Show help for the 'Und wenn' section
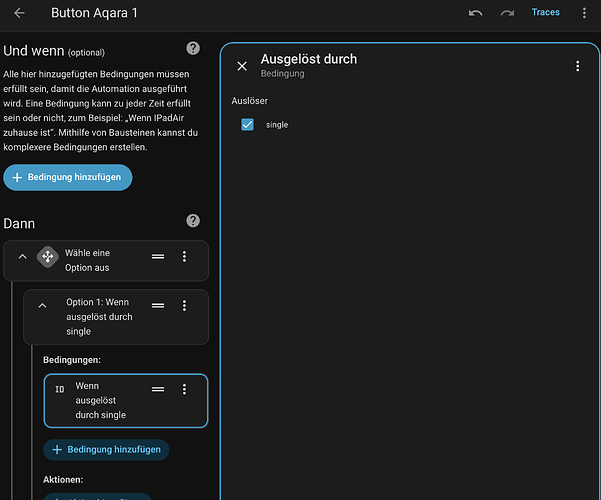 (193, 49)
